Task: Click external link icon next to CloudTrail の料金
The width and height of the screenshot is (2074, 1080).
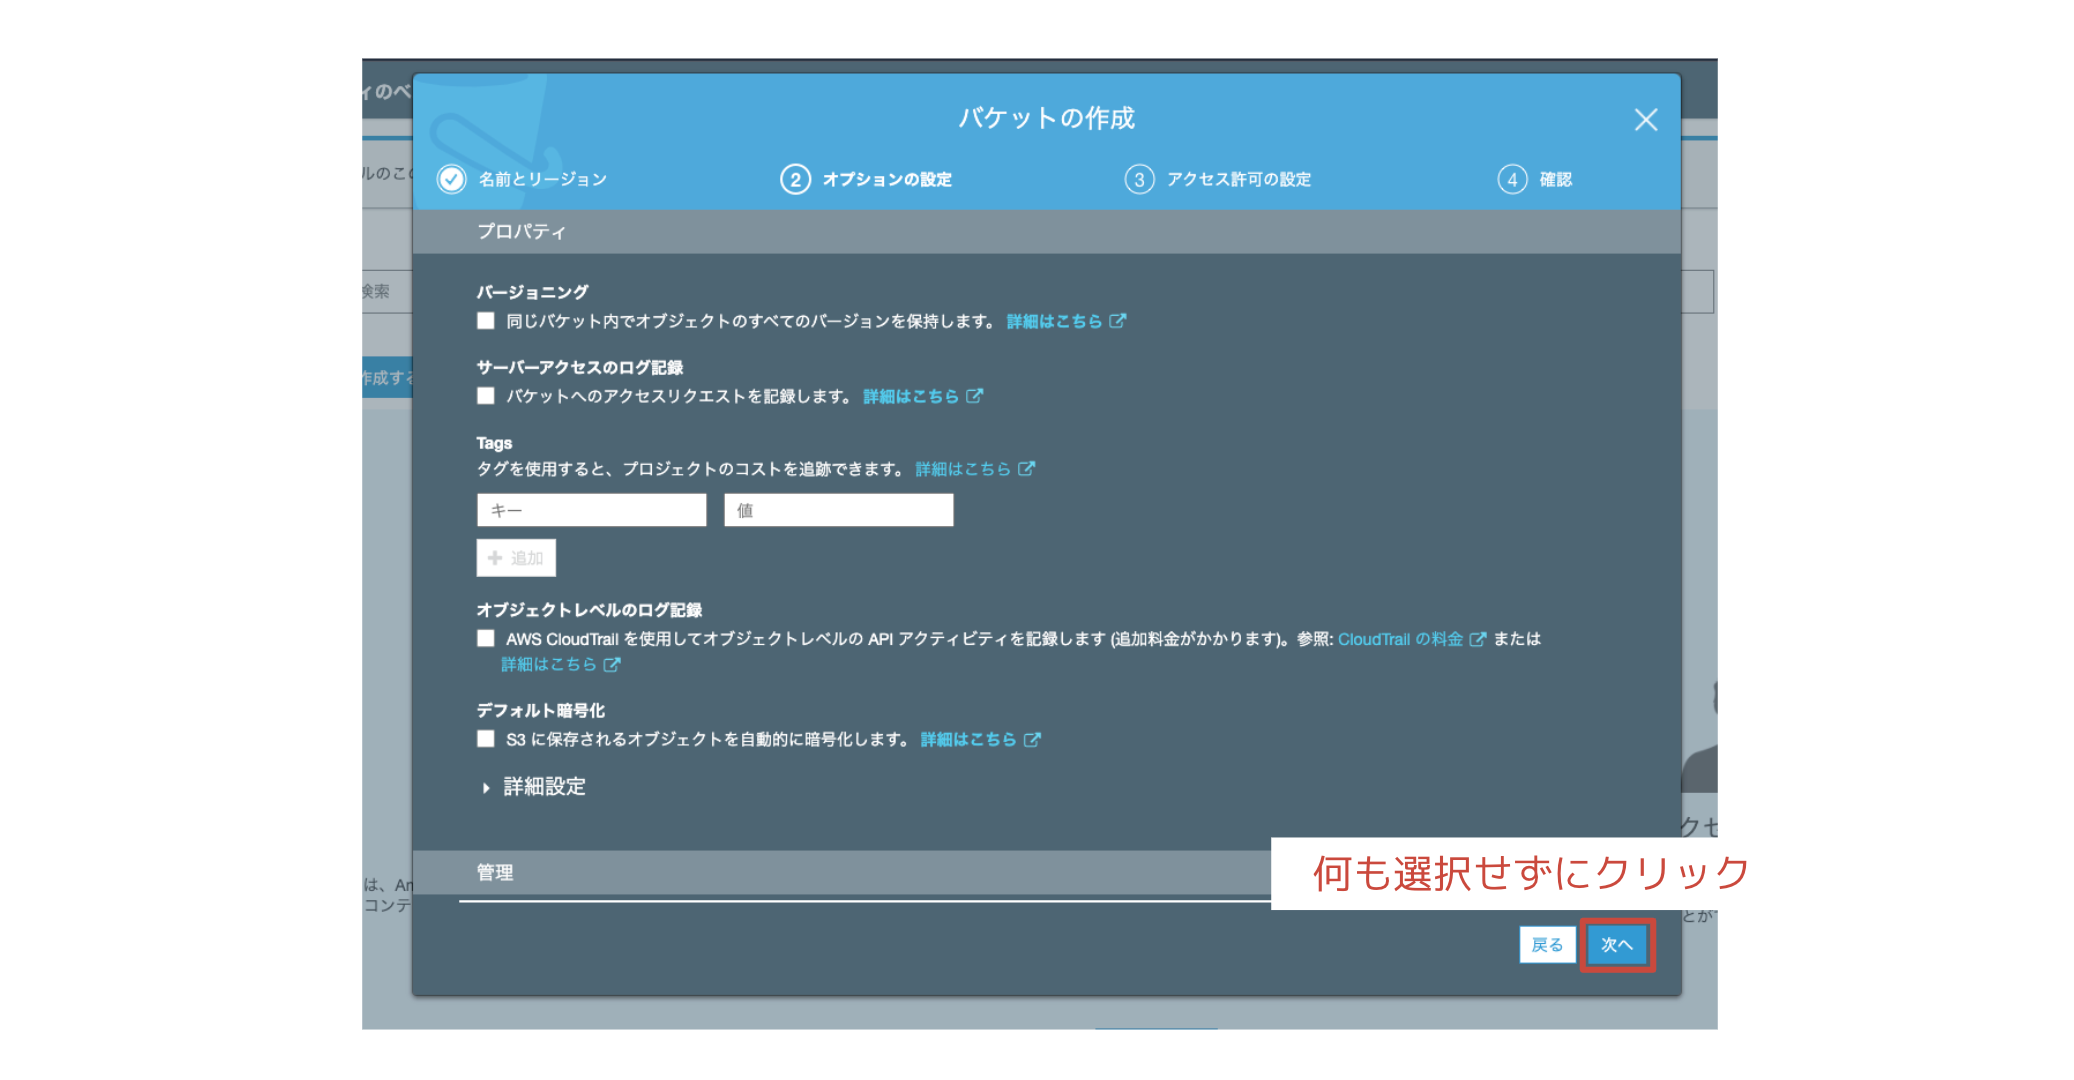Action: pyautogui.click(x=1478, y=639)
